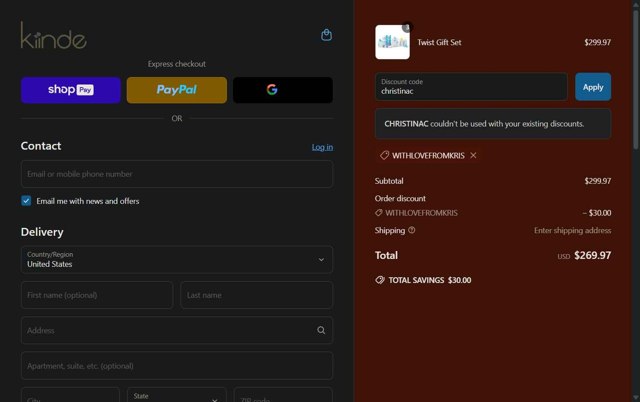Open the Country/Region dropdown
The width and height of the screenshot is (640, 402).
pos(177,260)
